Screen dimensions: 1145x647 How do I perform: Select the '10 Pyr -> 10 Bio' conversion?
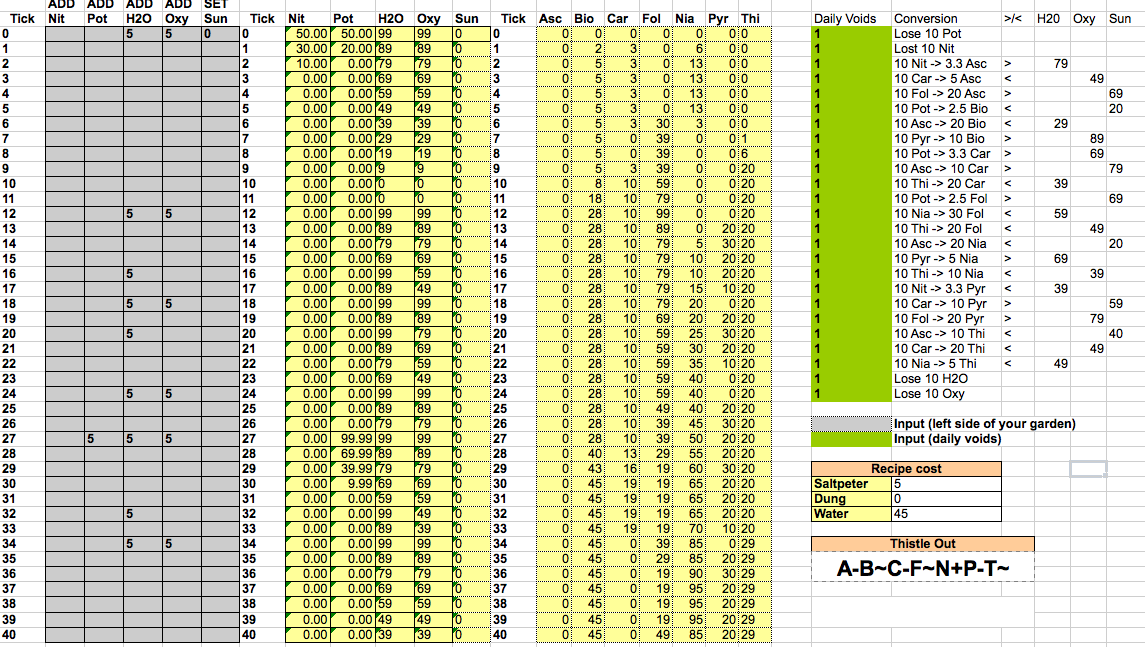[x=946, y=139]
